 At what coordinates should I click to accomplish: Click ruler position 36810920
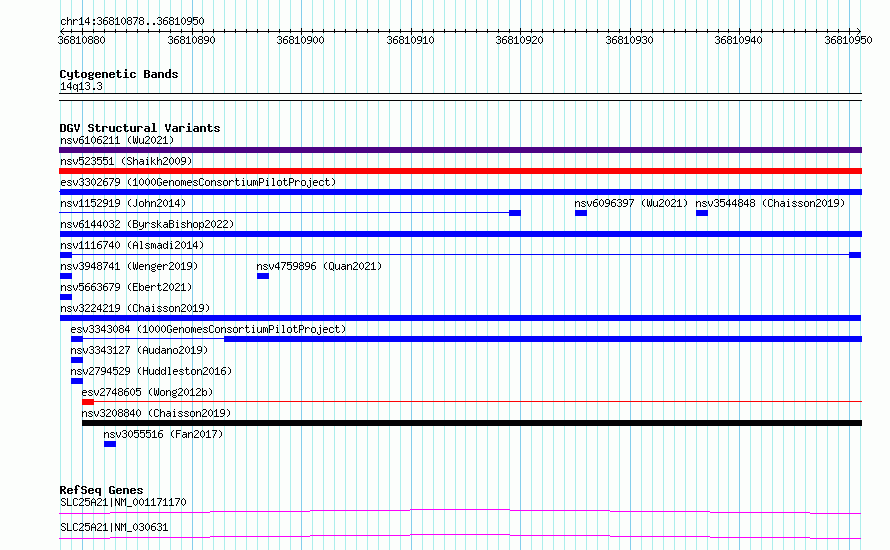(x=519, y=40)
